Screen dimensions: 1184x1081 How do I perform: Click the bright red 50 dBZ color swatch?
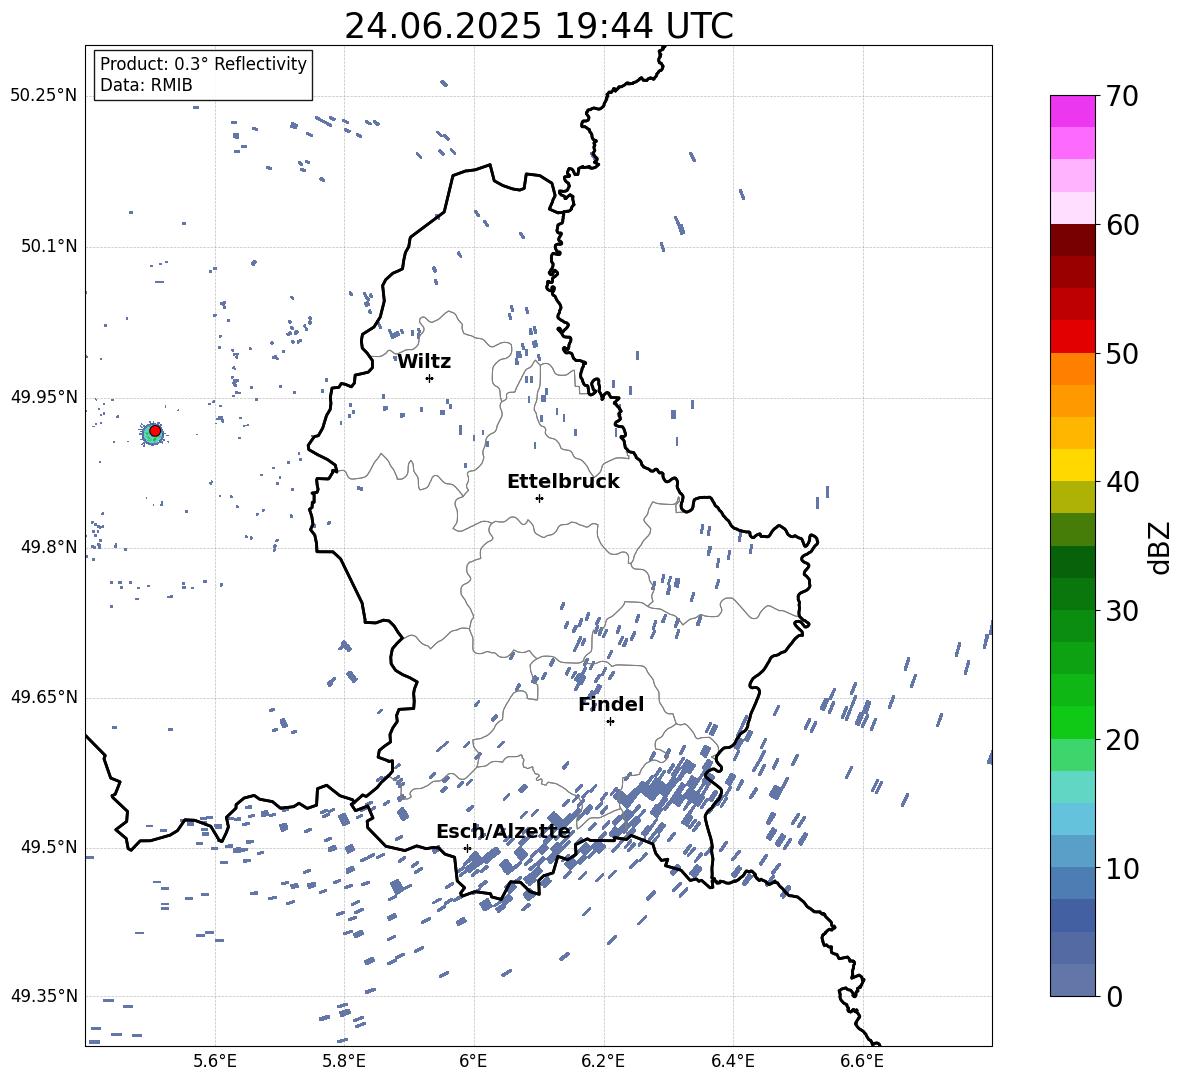click(x=1073, y=337)
